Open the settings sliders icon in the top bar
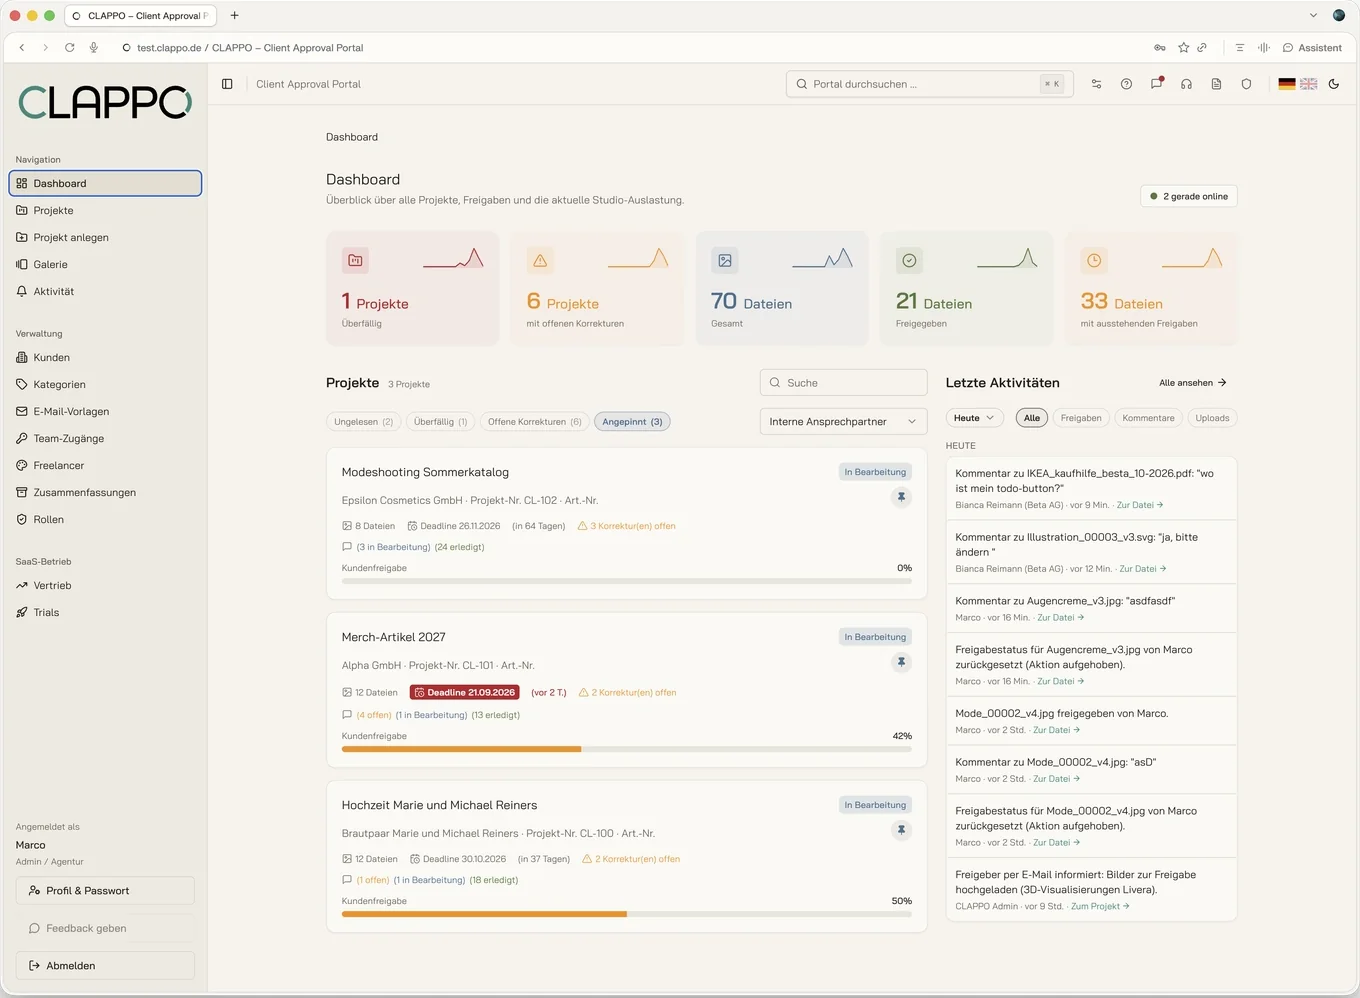 pyautogui.click(x=1096, y=84)
